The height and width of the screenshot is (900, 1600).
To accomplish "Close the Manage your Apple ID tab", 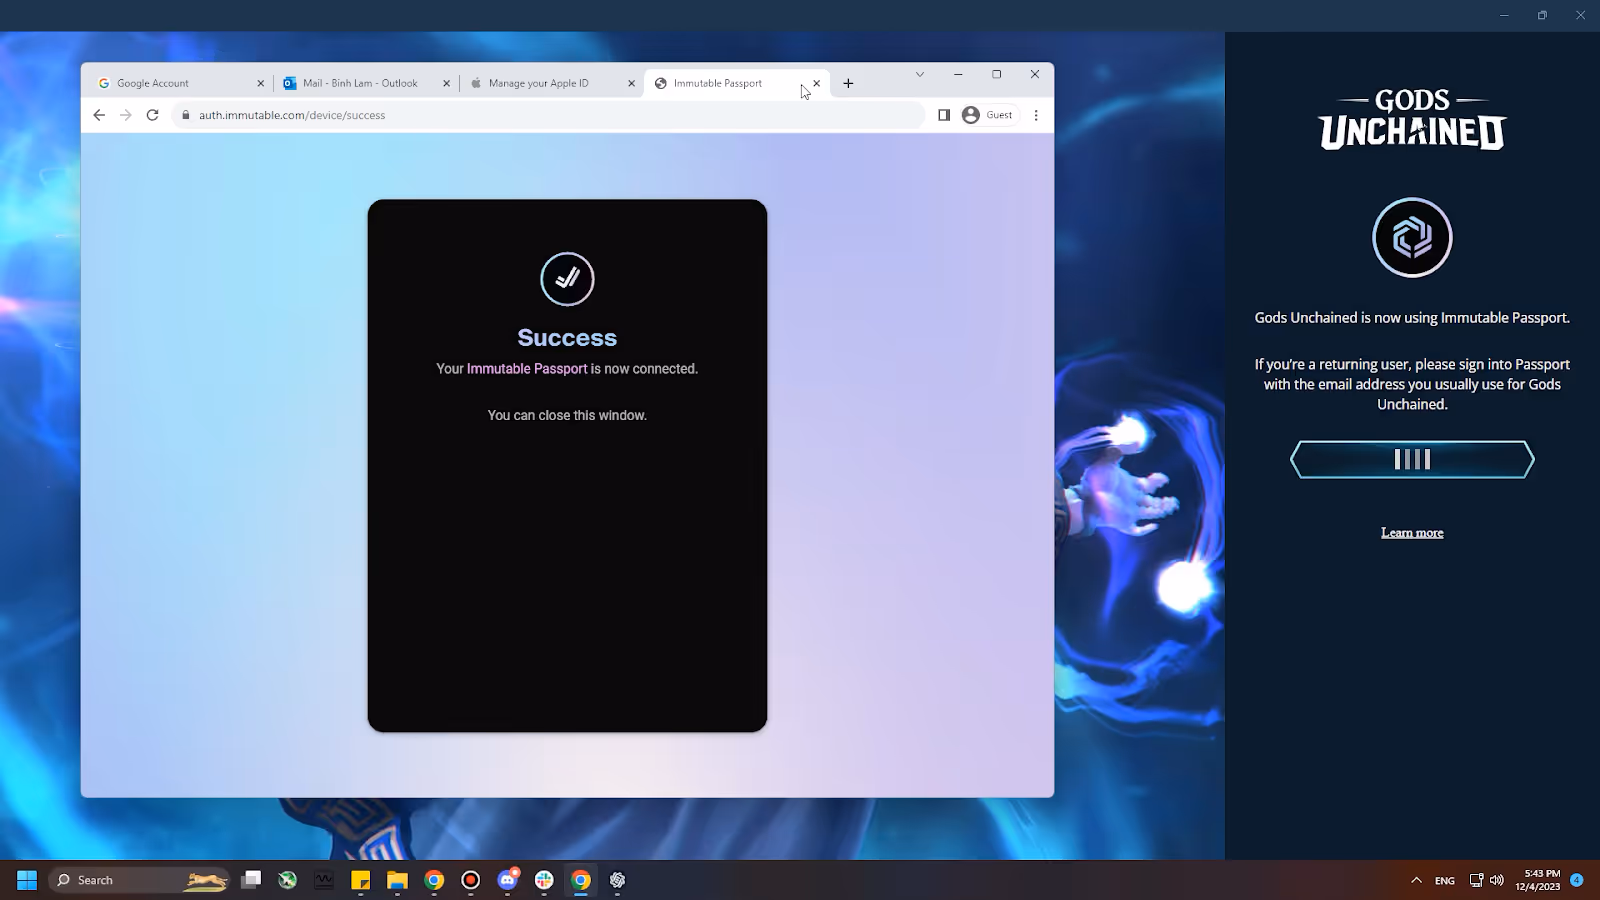I will pos(631,83).
